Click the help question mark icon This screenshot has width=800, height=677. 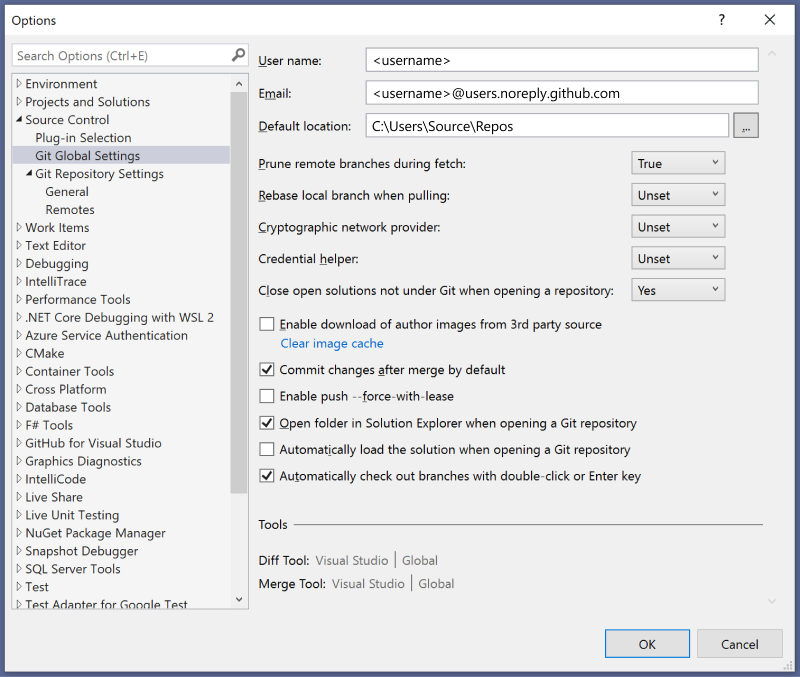tap(721, 20)
